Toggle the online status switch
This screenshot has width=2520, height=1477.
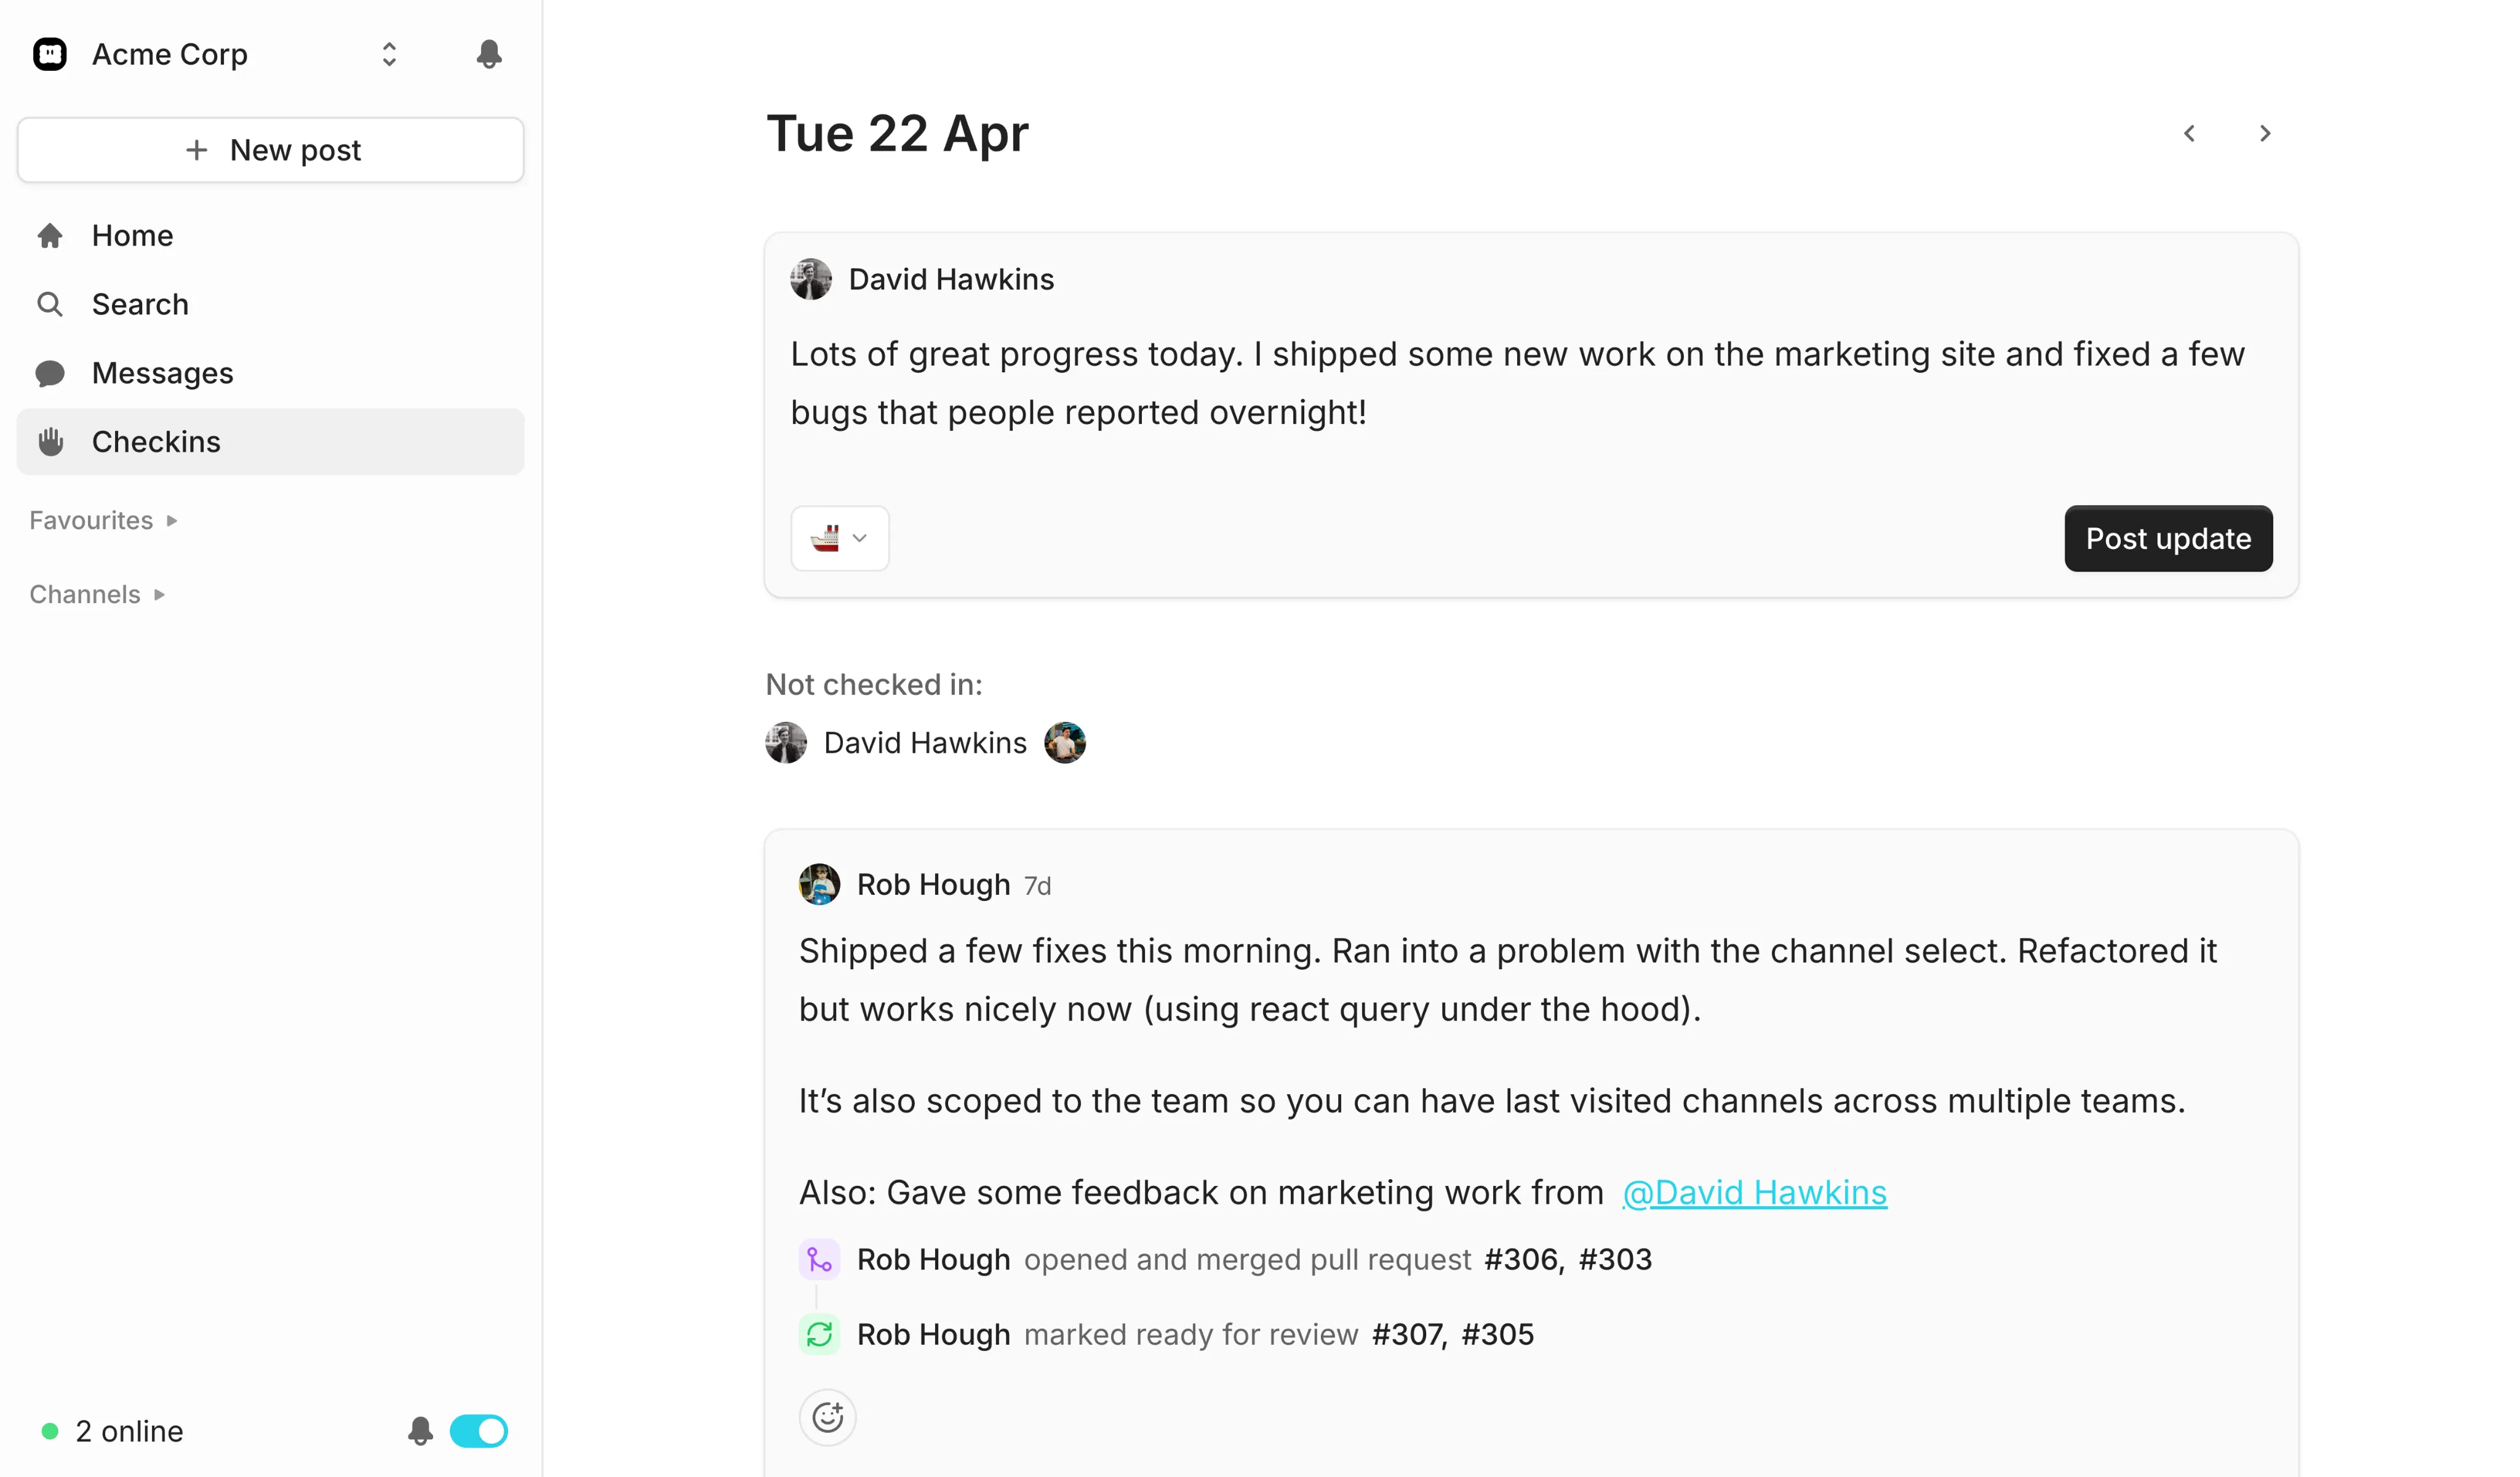point(478,1431)
